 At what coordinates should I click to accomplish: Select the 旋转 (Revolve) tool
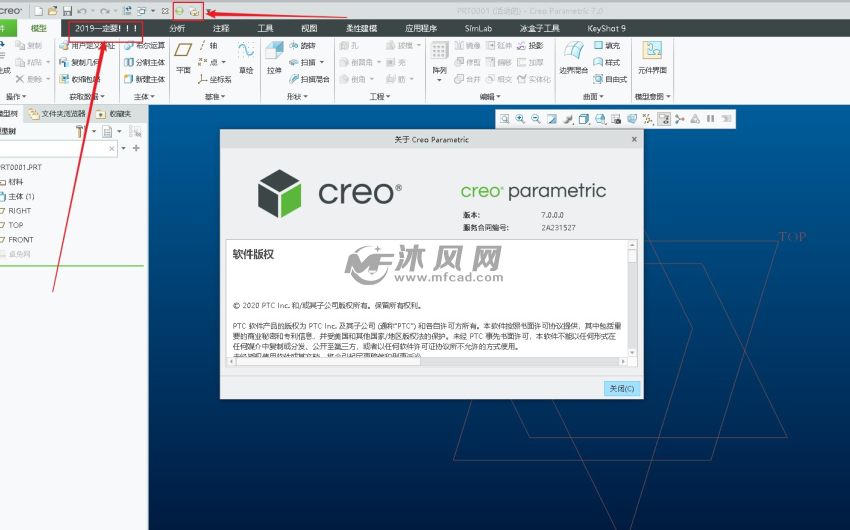(302, 46)
